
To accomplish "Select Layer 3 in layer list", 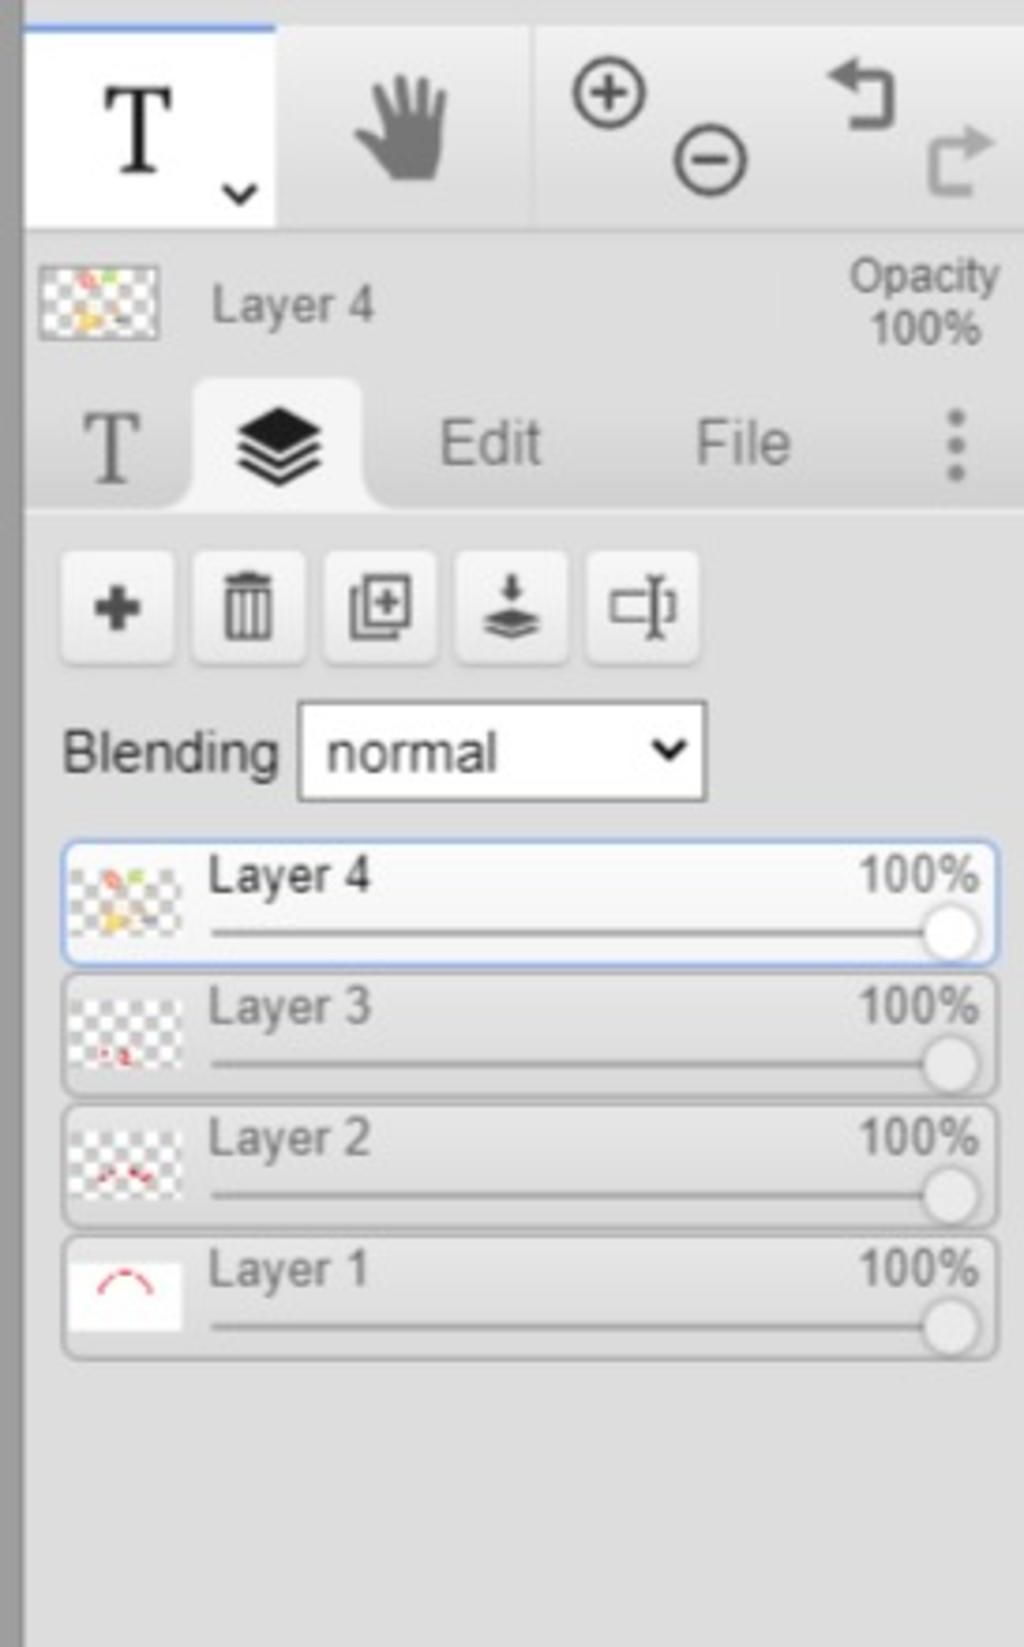I will point(530,1036).
